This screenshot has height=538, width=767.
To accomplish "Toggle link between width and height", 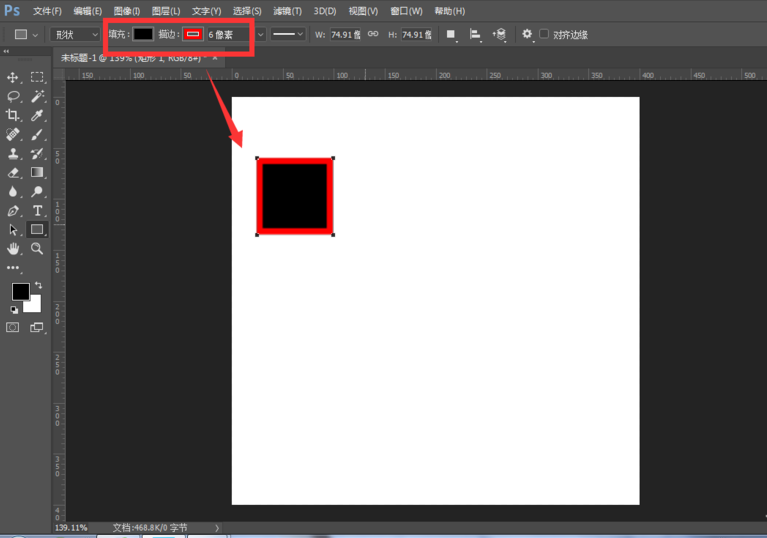I will (x=373, y=34).
